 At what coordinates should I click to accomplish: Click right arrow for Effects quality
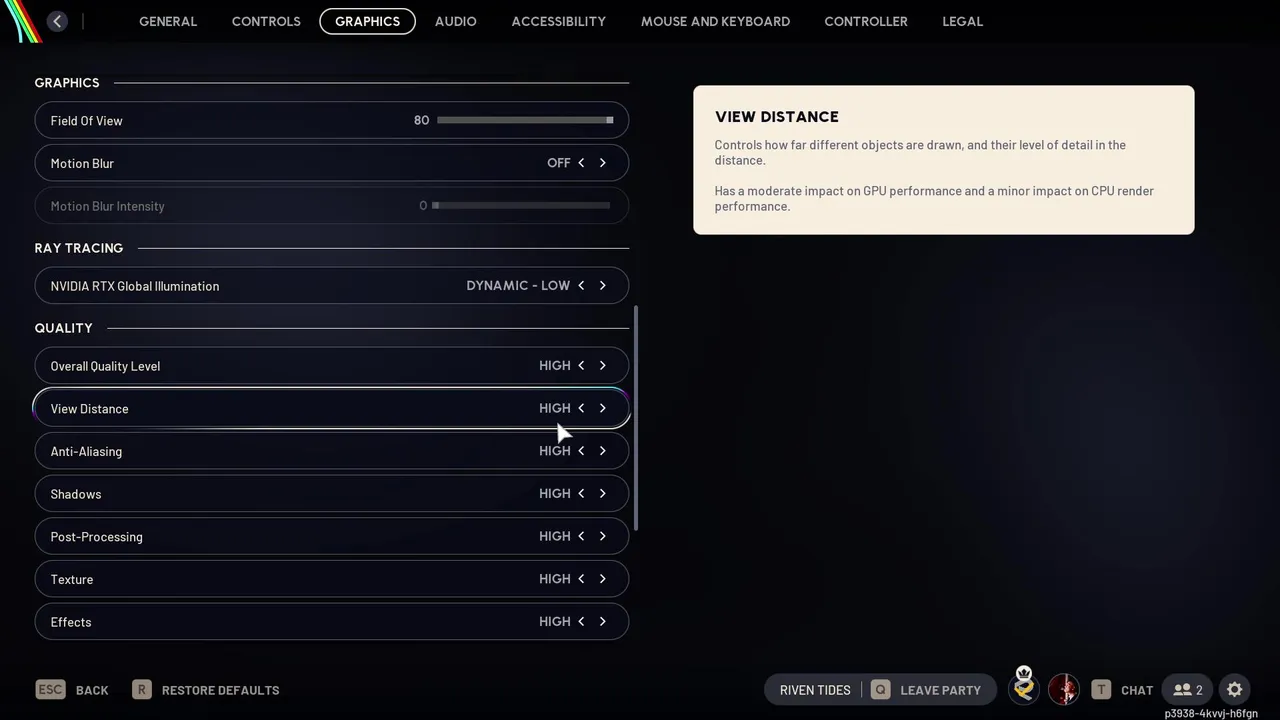point(602,622)
